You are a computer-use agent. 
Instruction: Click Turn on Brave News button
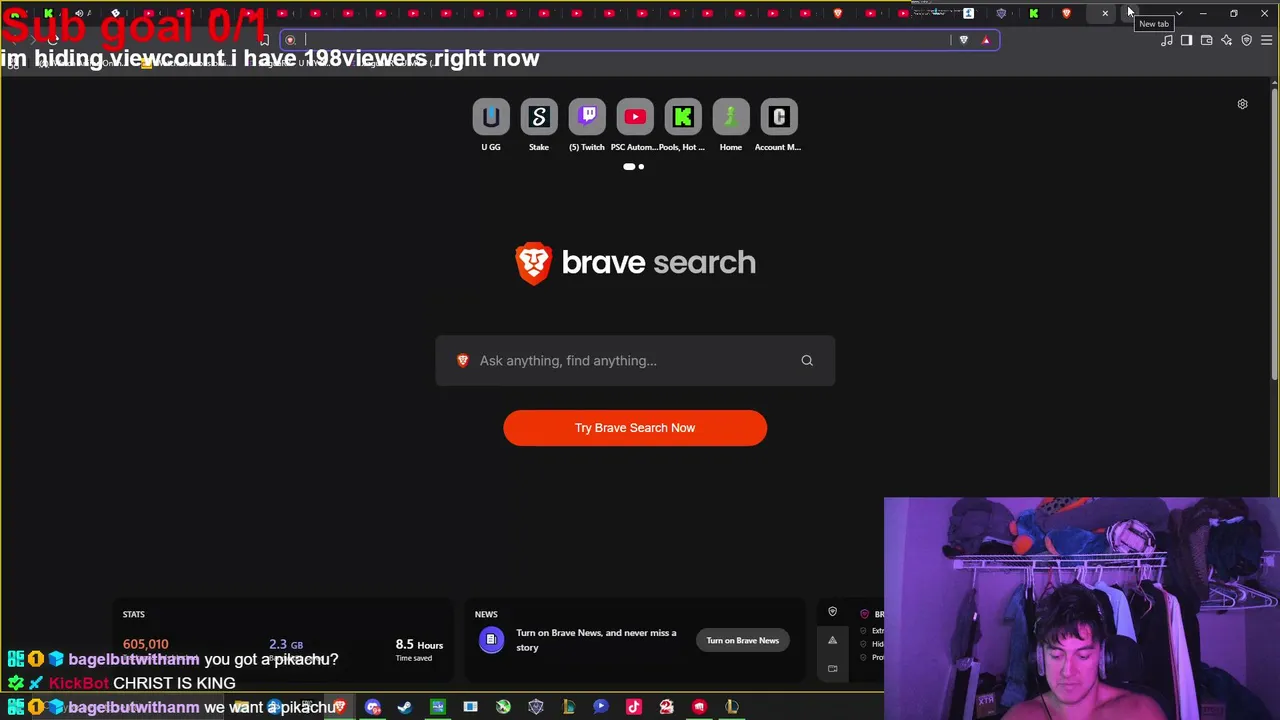click(x=743, y=641)
